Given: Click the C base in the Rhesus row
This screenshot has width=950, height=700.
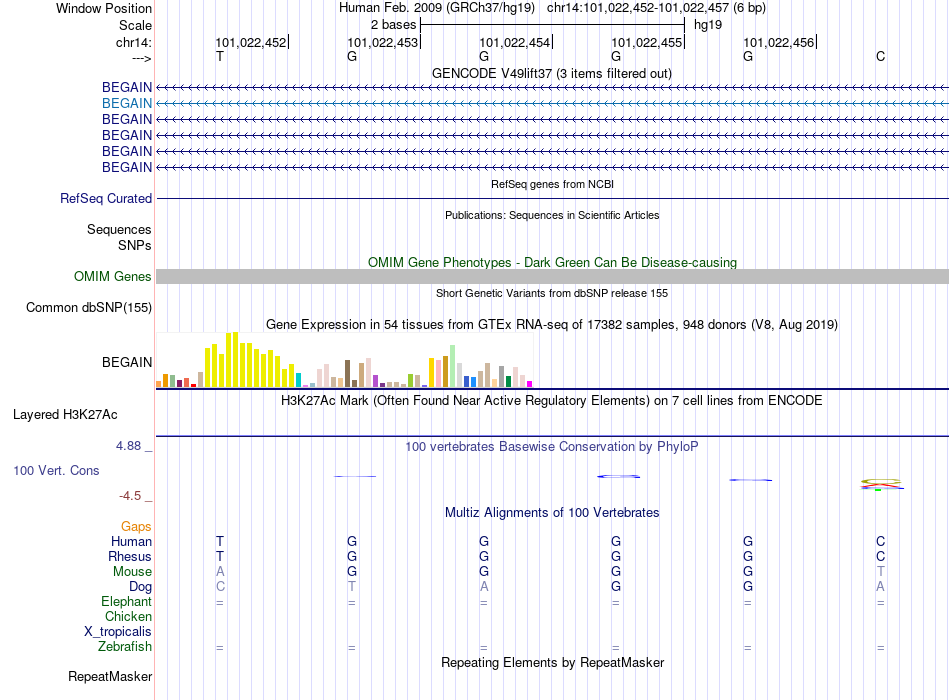Looking at the screenshot, I should pyautogui.click(x=880, y=556).
